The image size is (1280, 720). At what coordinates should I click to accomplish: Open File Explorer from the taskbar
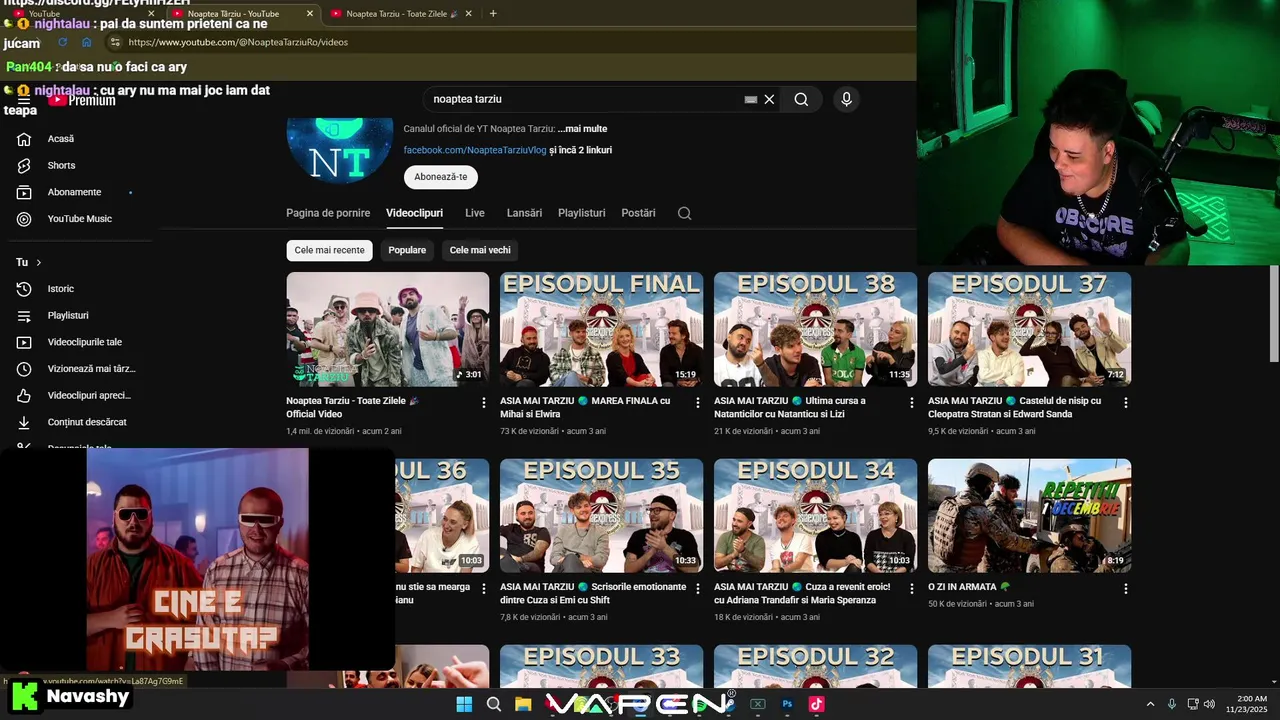coord(523,704)
